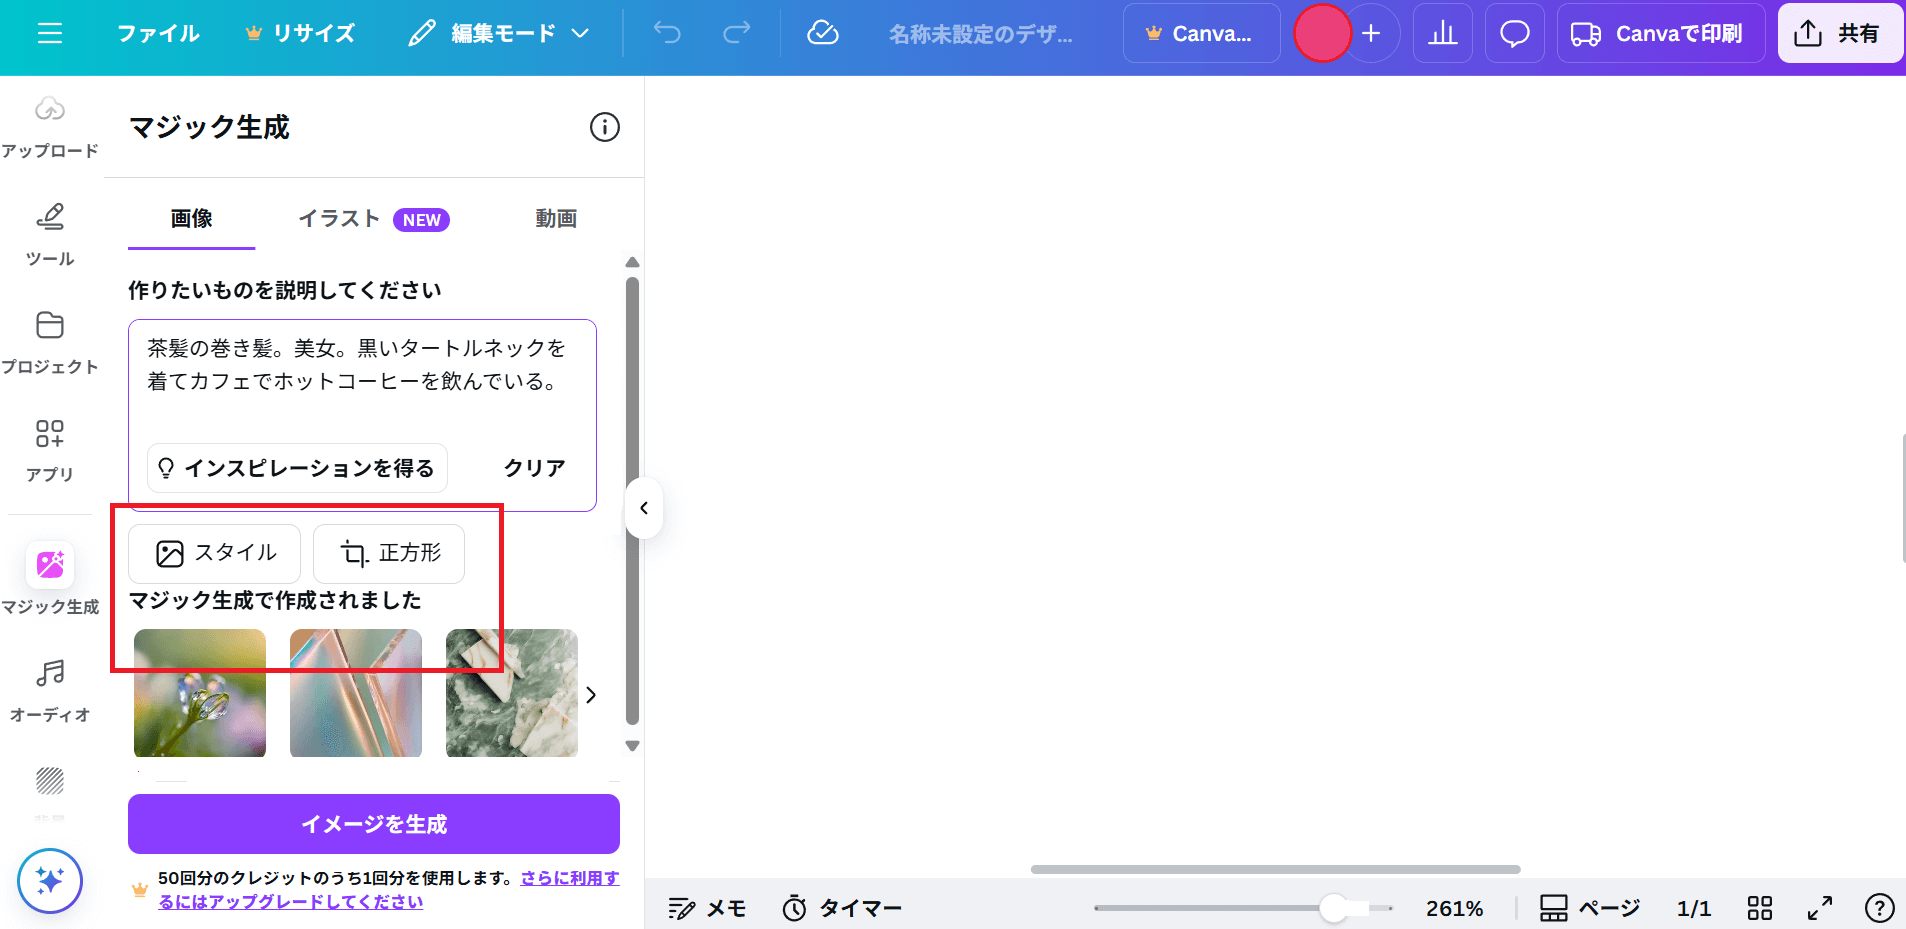The height and width of the screenshot is (929, 1906).
Task: Click the help question mark icon
Action: pos(1878,908)
